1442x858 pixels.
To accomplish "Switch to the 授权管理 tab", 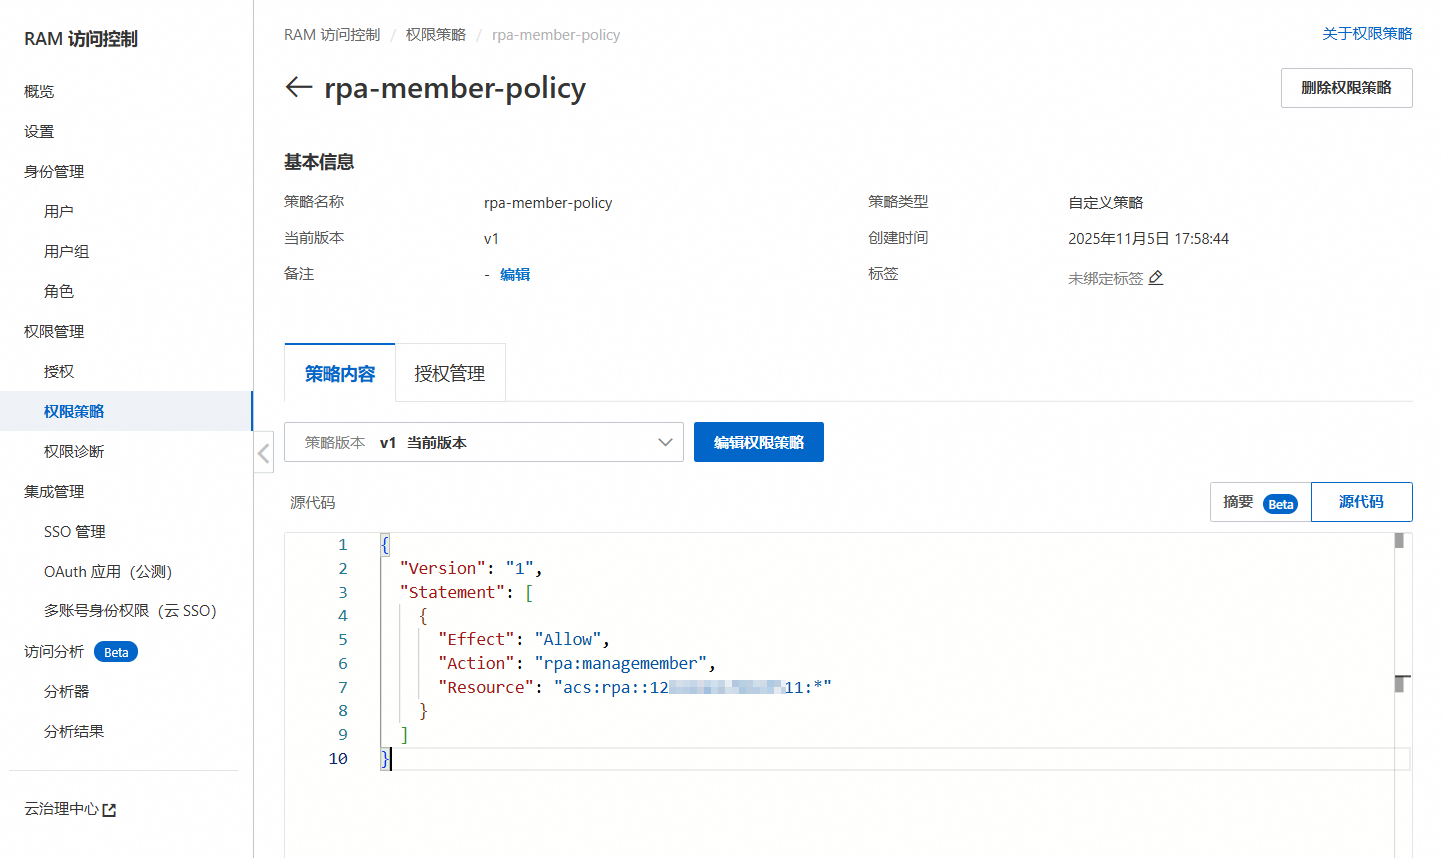I will [x=450, y=373].
